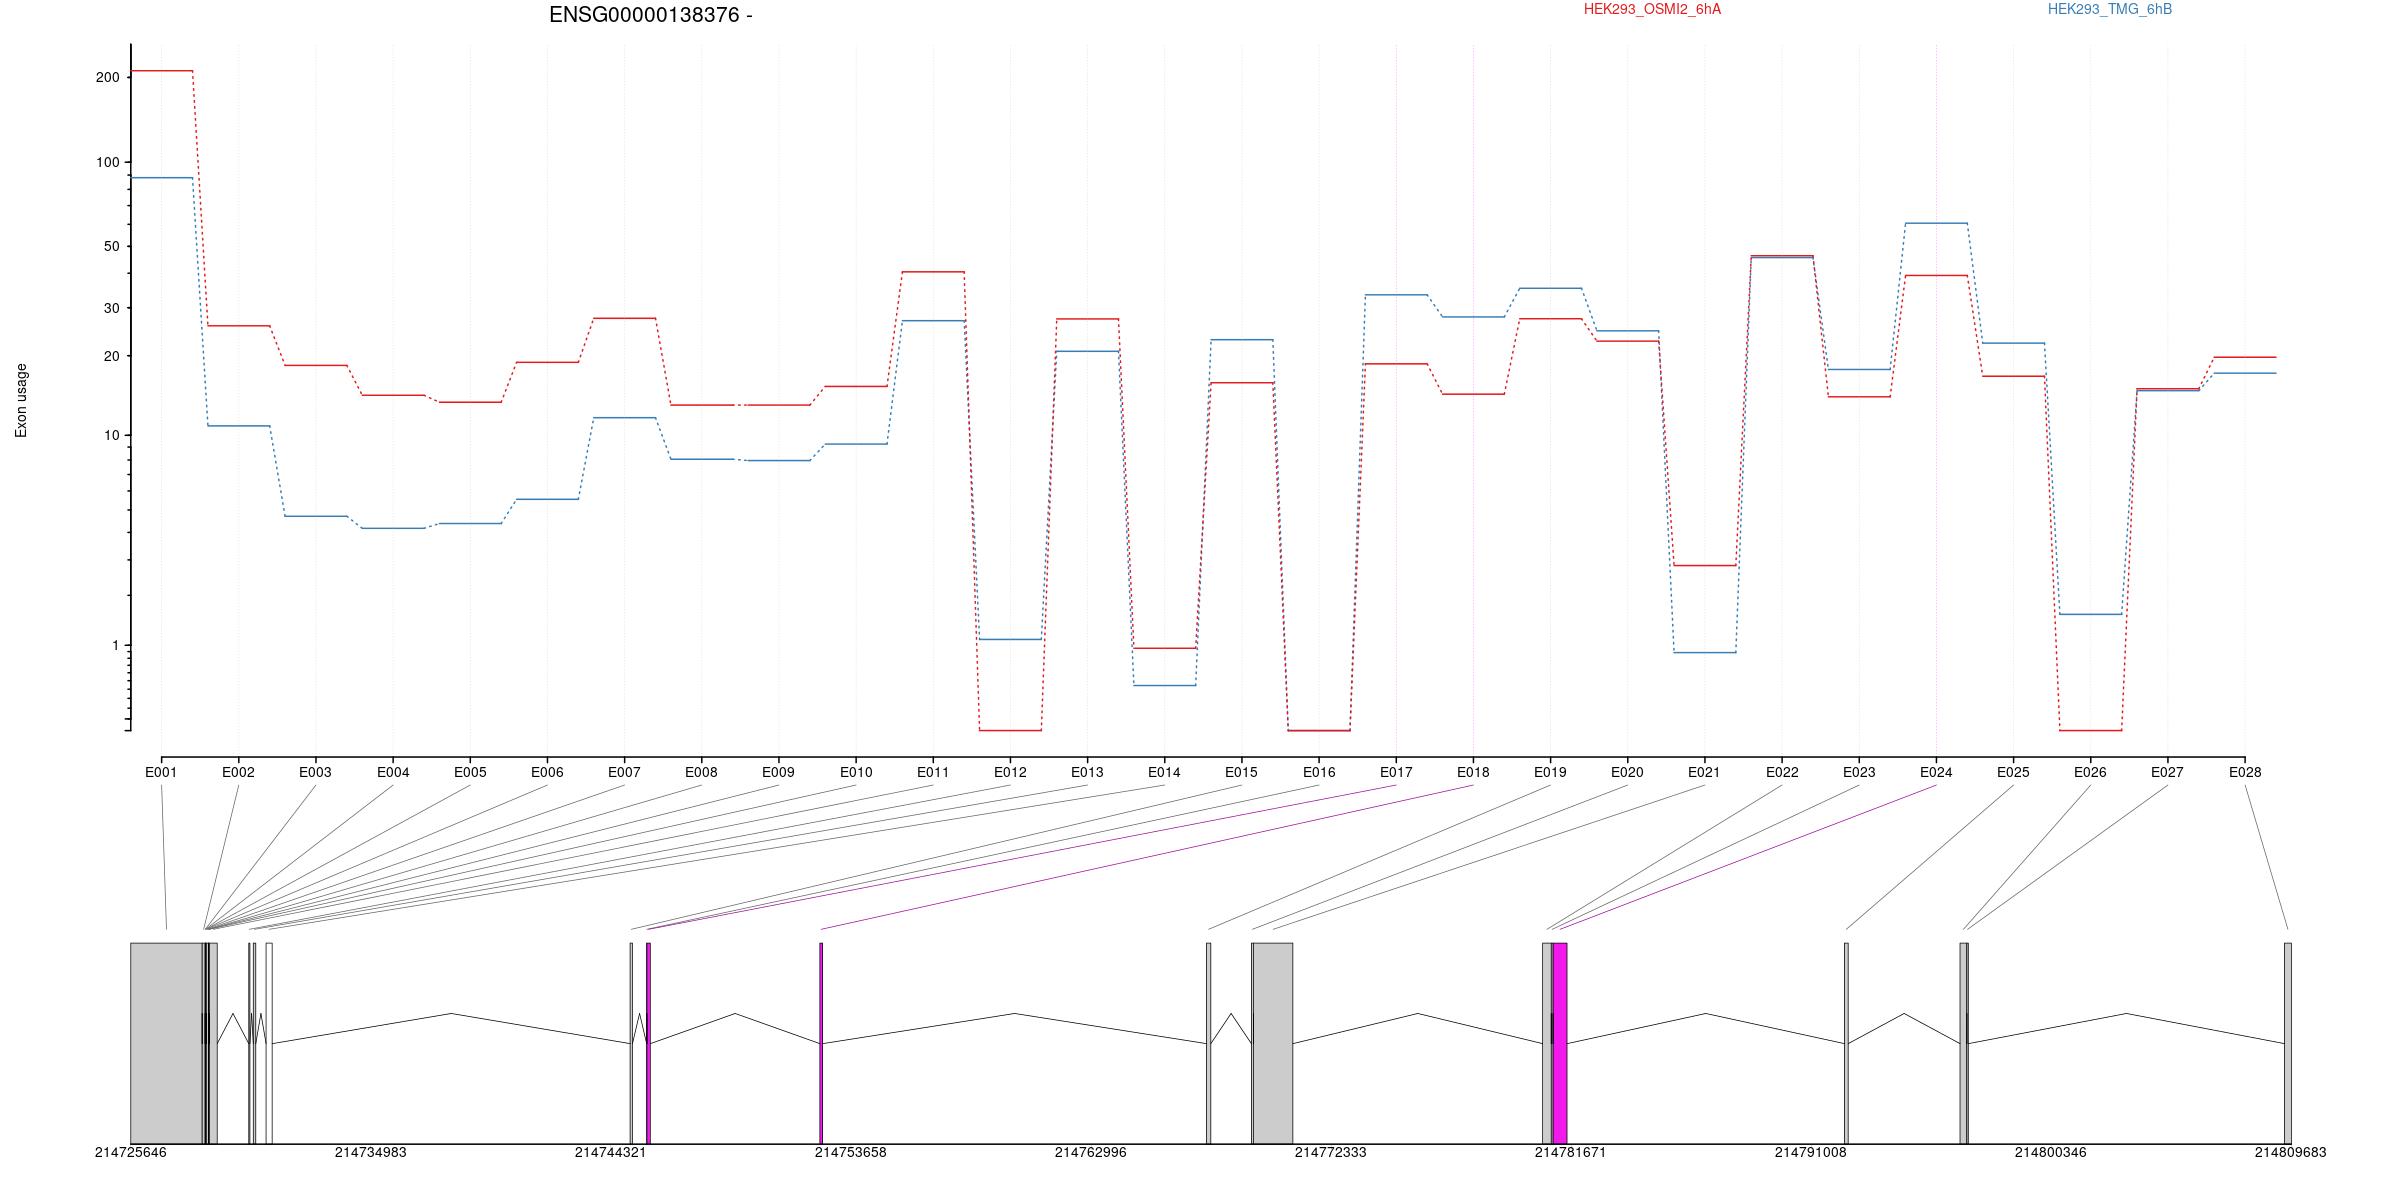Click the exon label E027

(2167, 772)
